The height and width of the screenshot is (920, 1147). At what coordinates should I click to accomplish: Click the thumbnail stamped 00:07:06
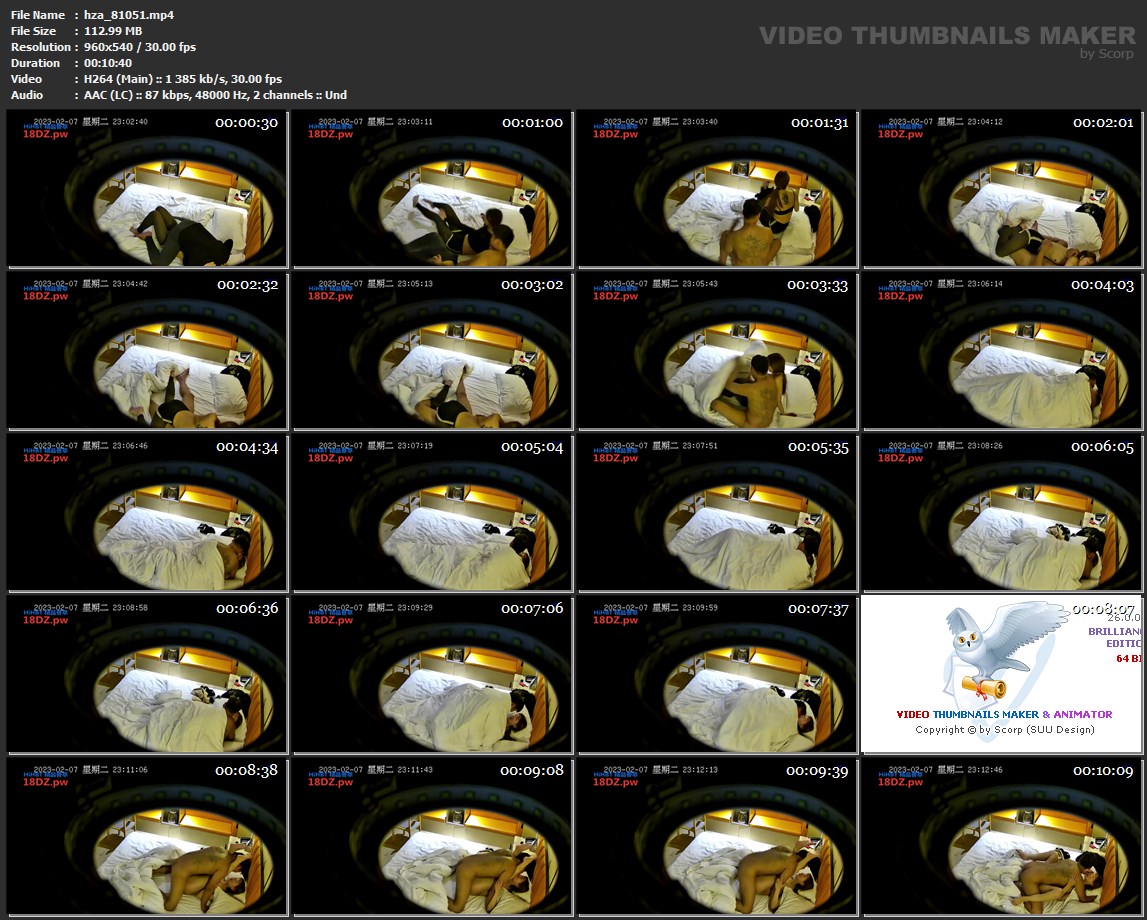(432, 674)
